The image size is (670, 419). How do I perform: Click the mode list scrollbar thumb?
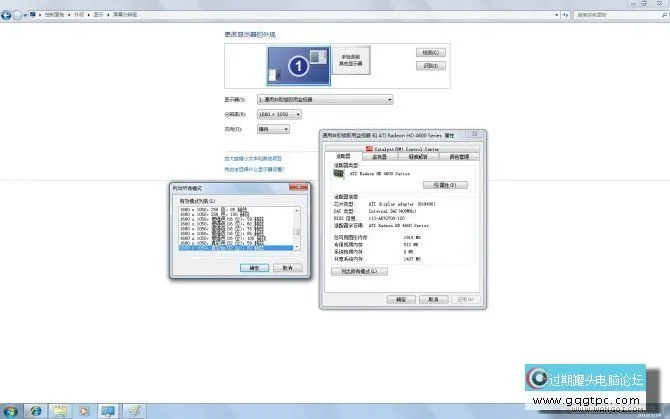point(297,232)
